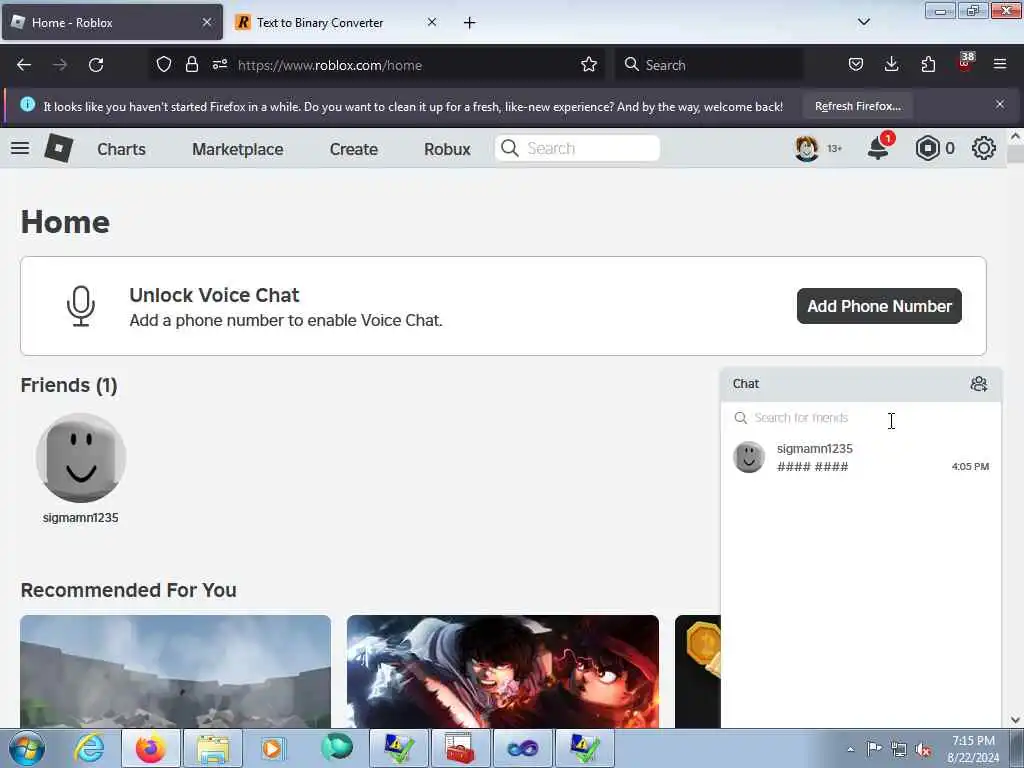Open the Firefox downloads panel
This screenshot has height=768, width=1024.
pos(891,64)
